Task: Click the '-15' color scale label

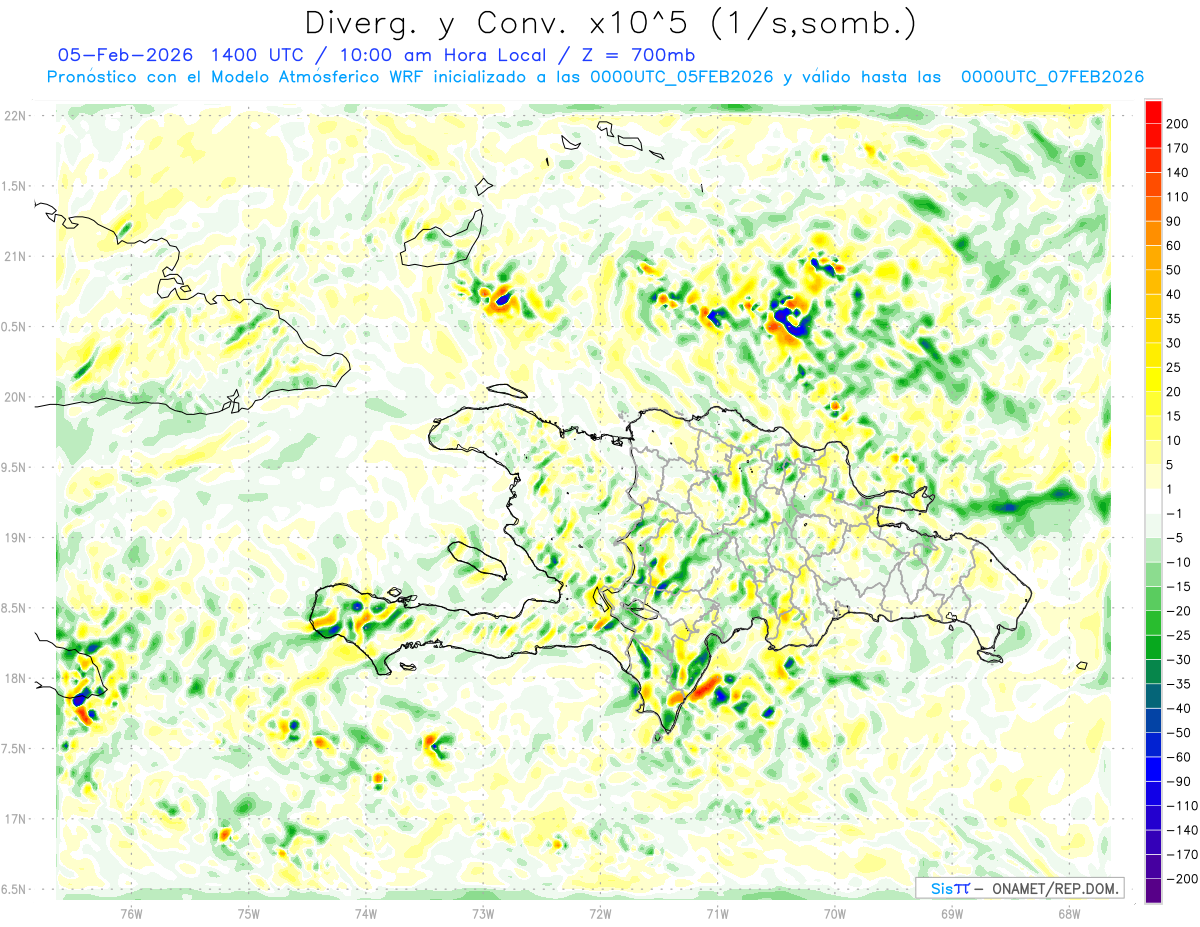Action: click(1178, 587)
